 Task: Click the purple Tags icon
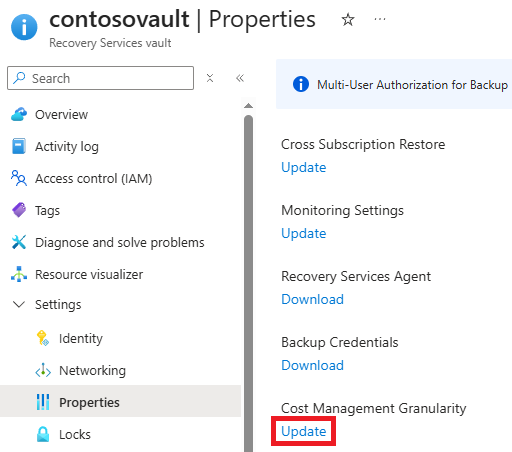(x=19, y=210)
